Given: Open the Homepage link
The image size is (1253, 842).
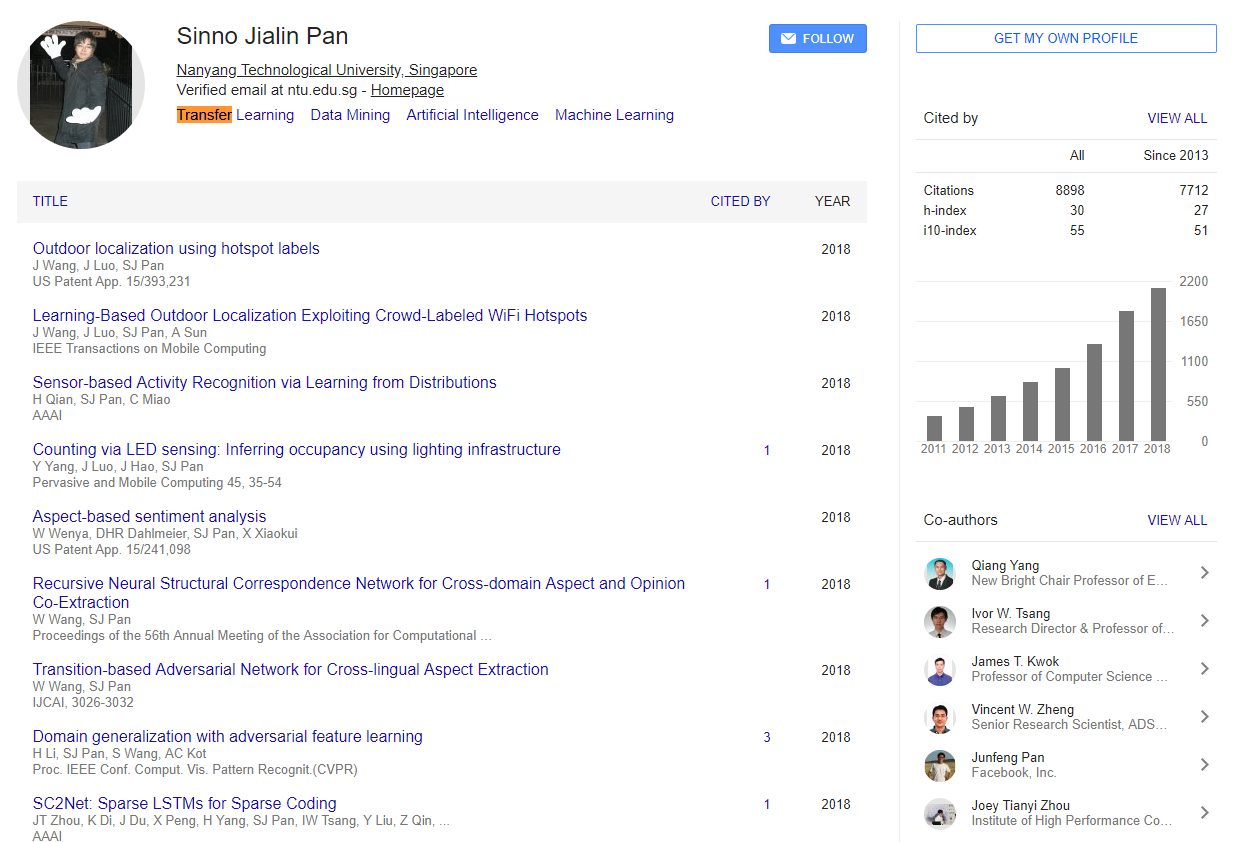Looking at the screenshot, I should 407,90.
